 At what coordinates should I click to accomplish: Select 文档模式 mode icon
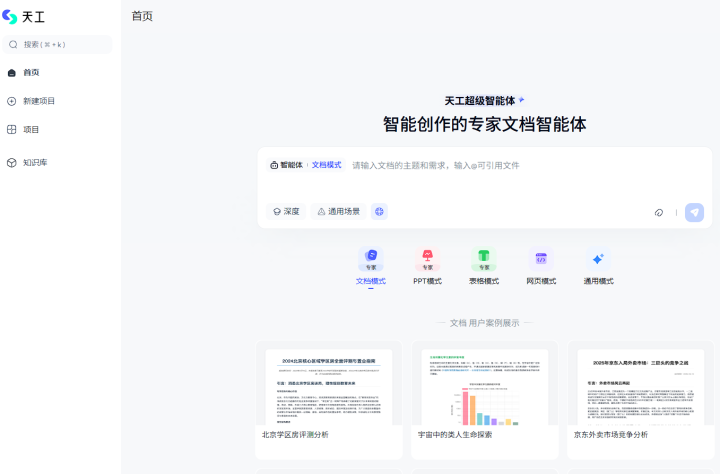coord(371,259)
